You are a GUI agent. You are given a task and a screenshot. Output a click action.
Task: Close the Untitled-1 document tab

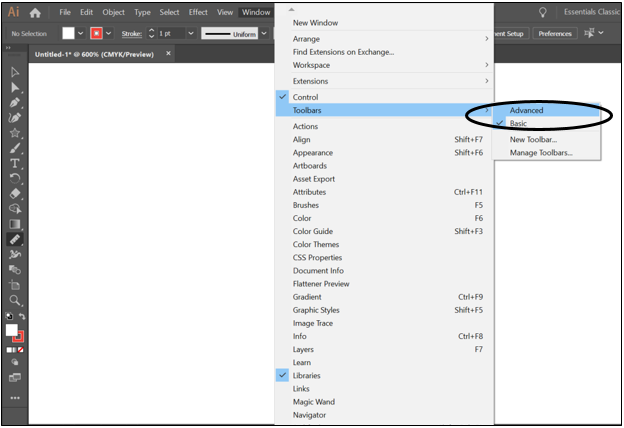(x=168, y=53)
